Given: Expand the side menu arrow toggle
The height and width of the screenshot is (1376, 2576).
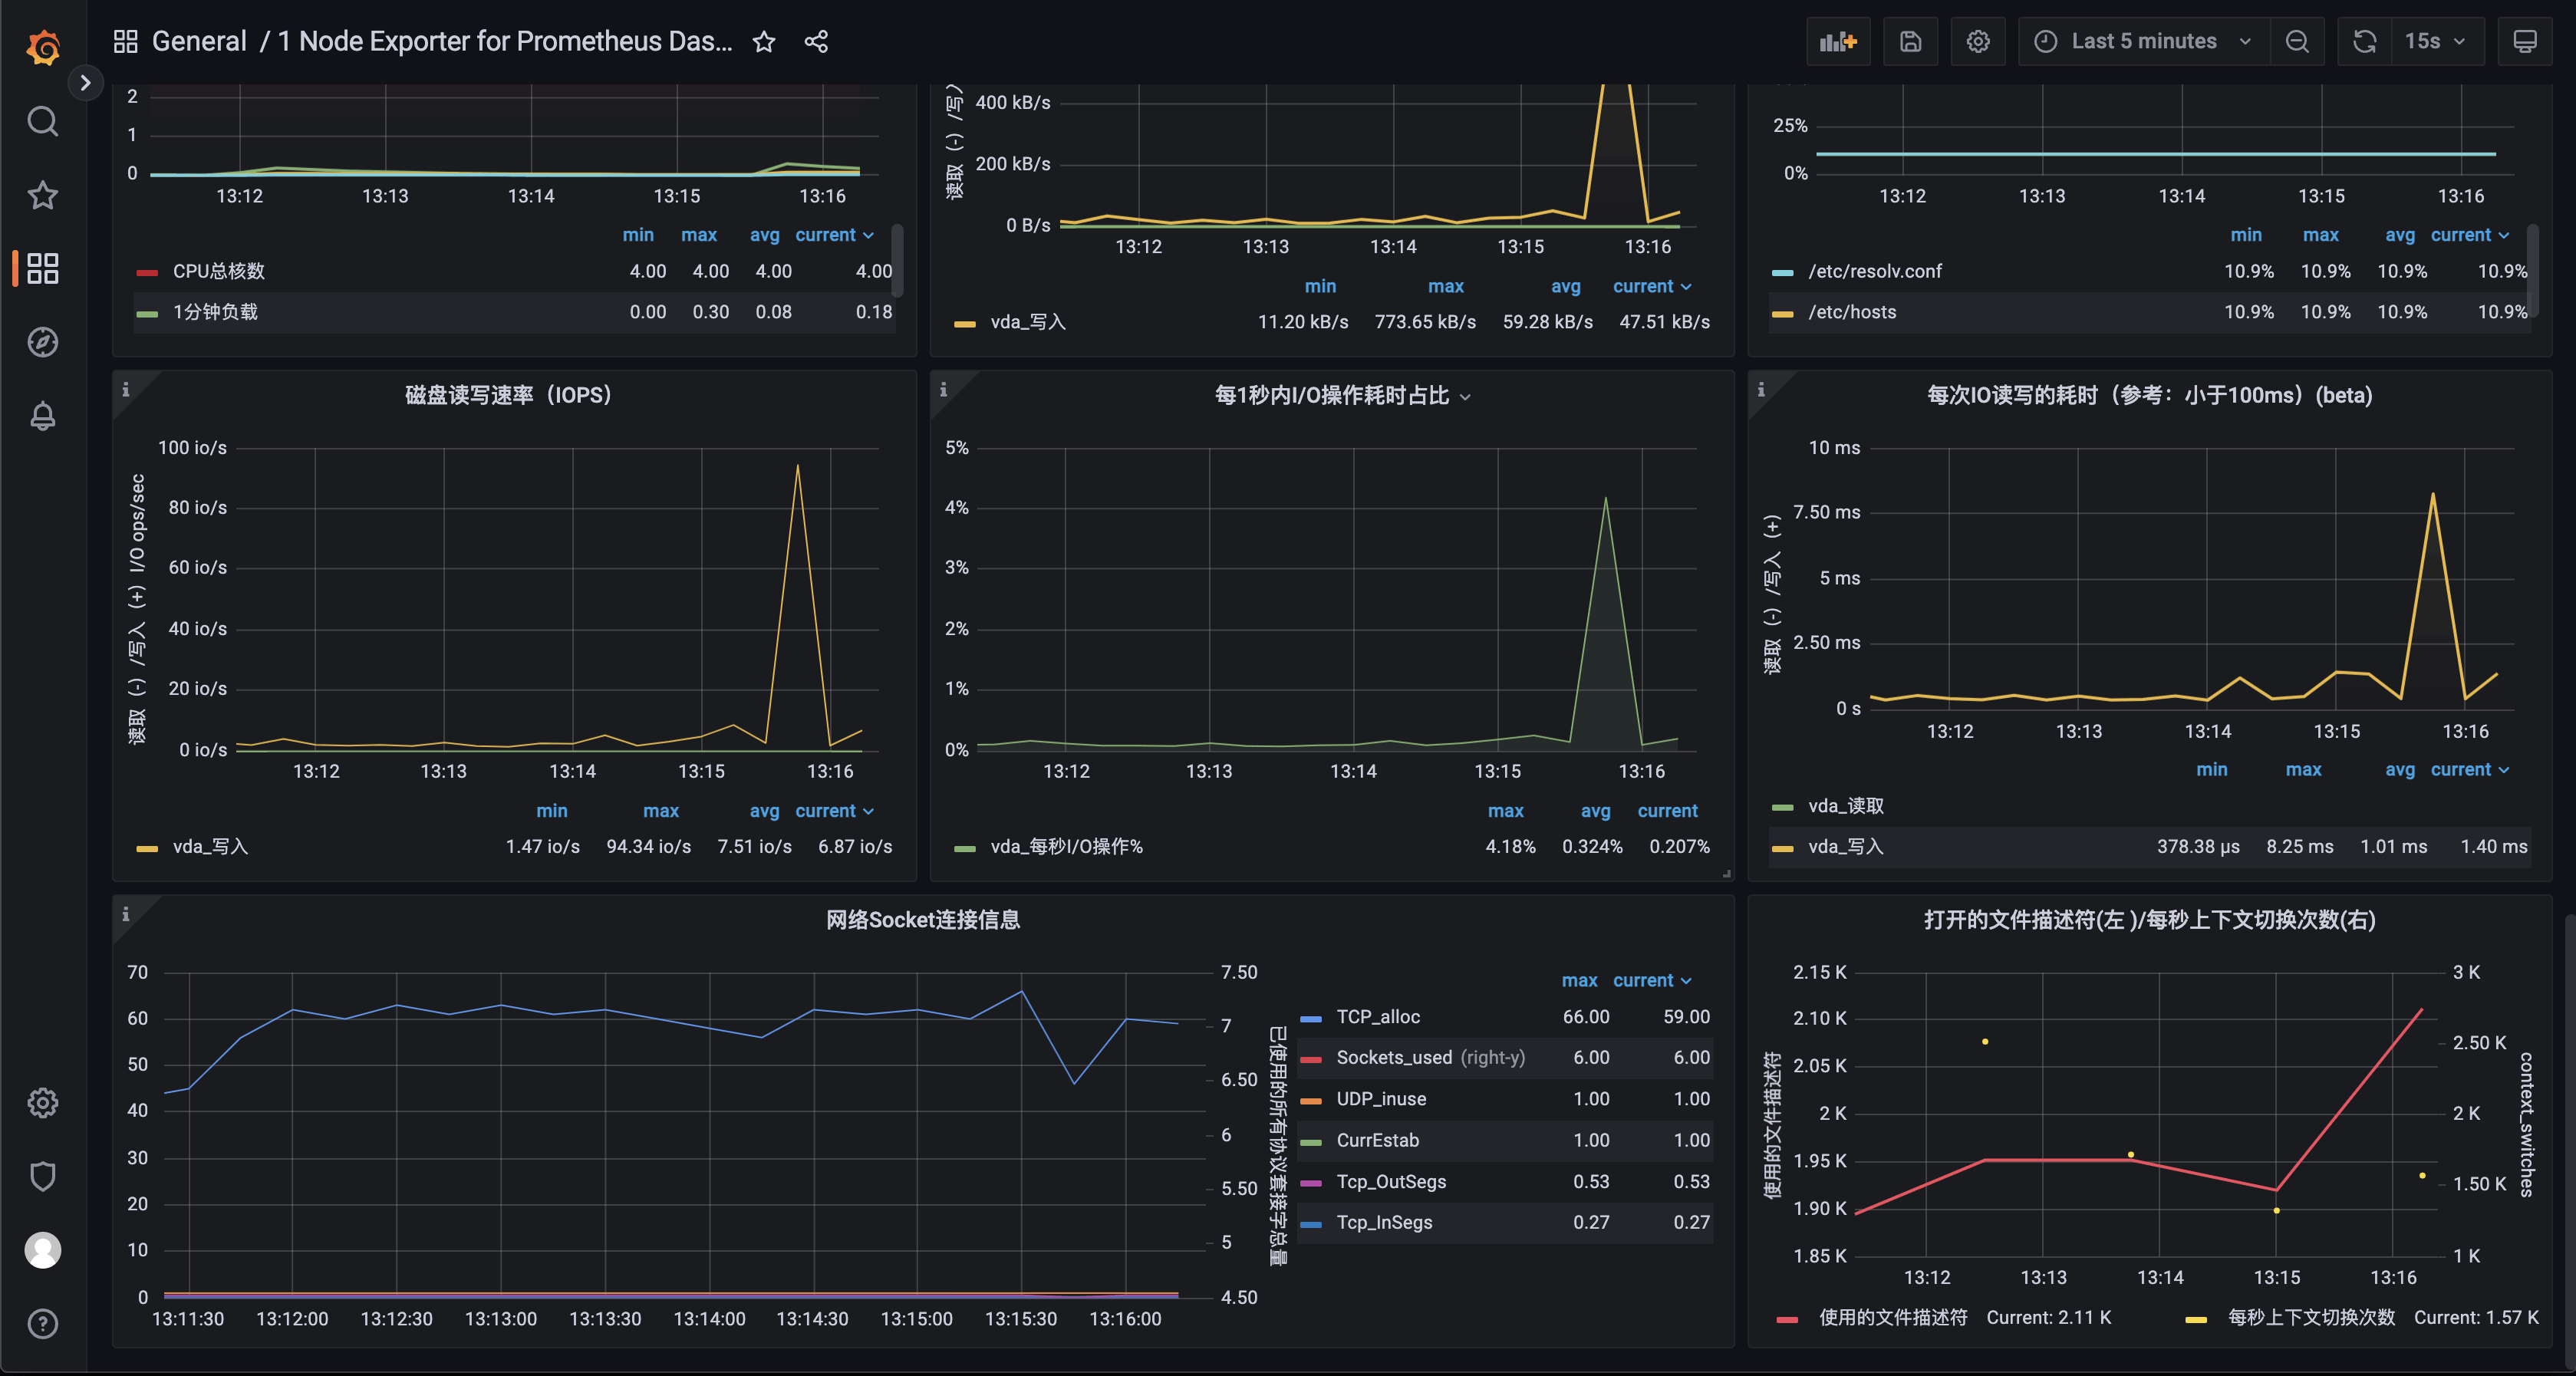Looking at the screenshot, I should (86, 83).
